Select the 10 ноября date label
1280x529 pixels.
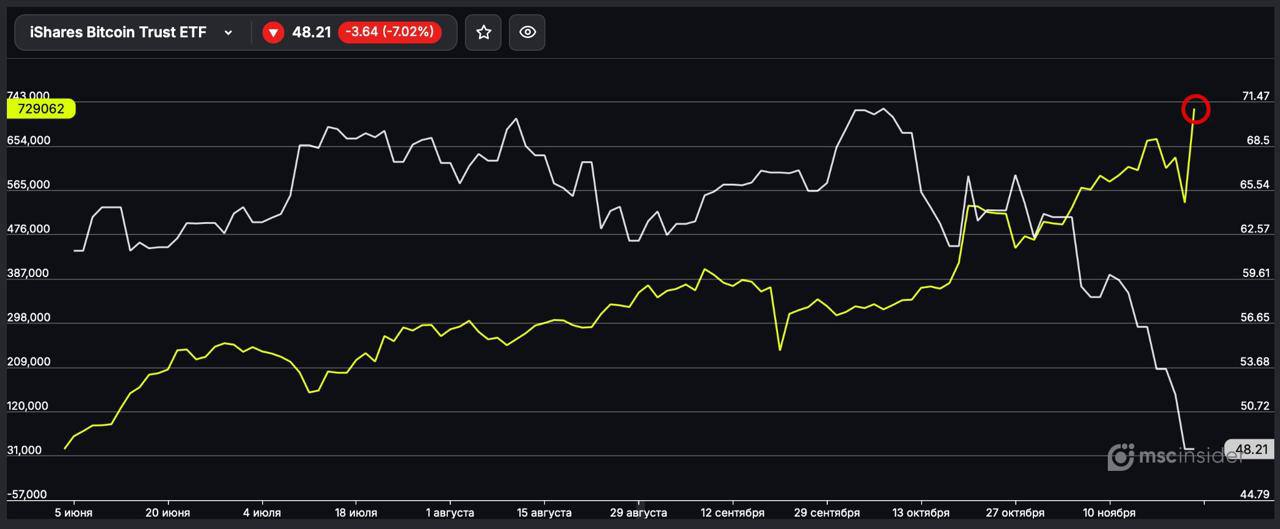pos(1109,513)
